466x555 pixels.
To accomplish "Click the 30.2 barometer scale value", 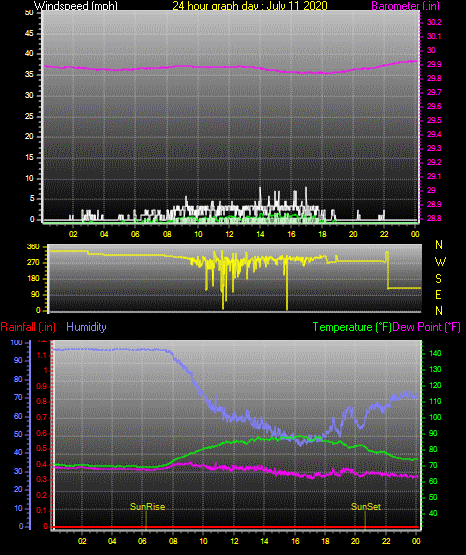I will point(434,22).
